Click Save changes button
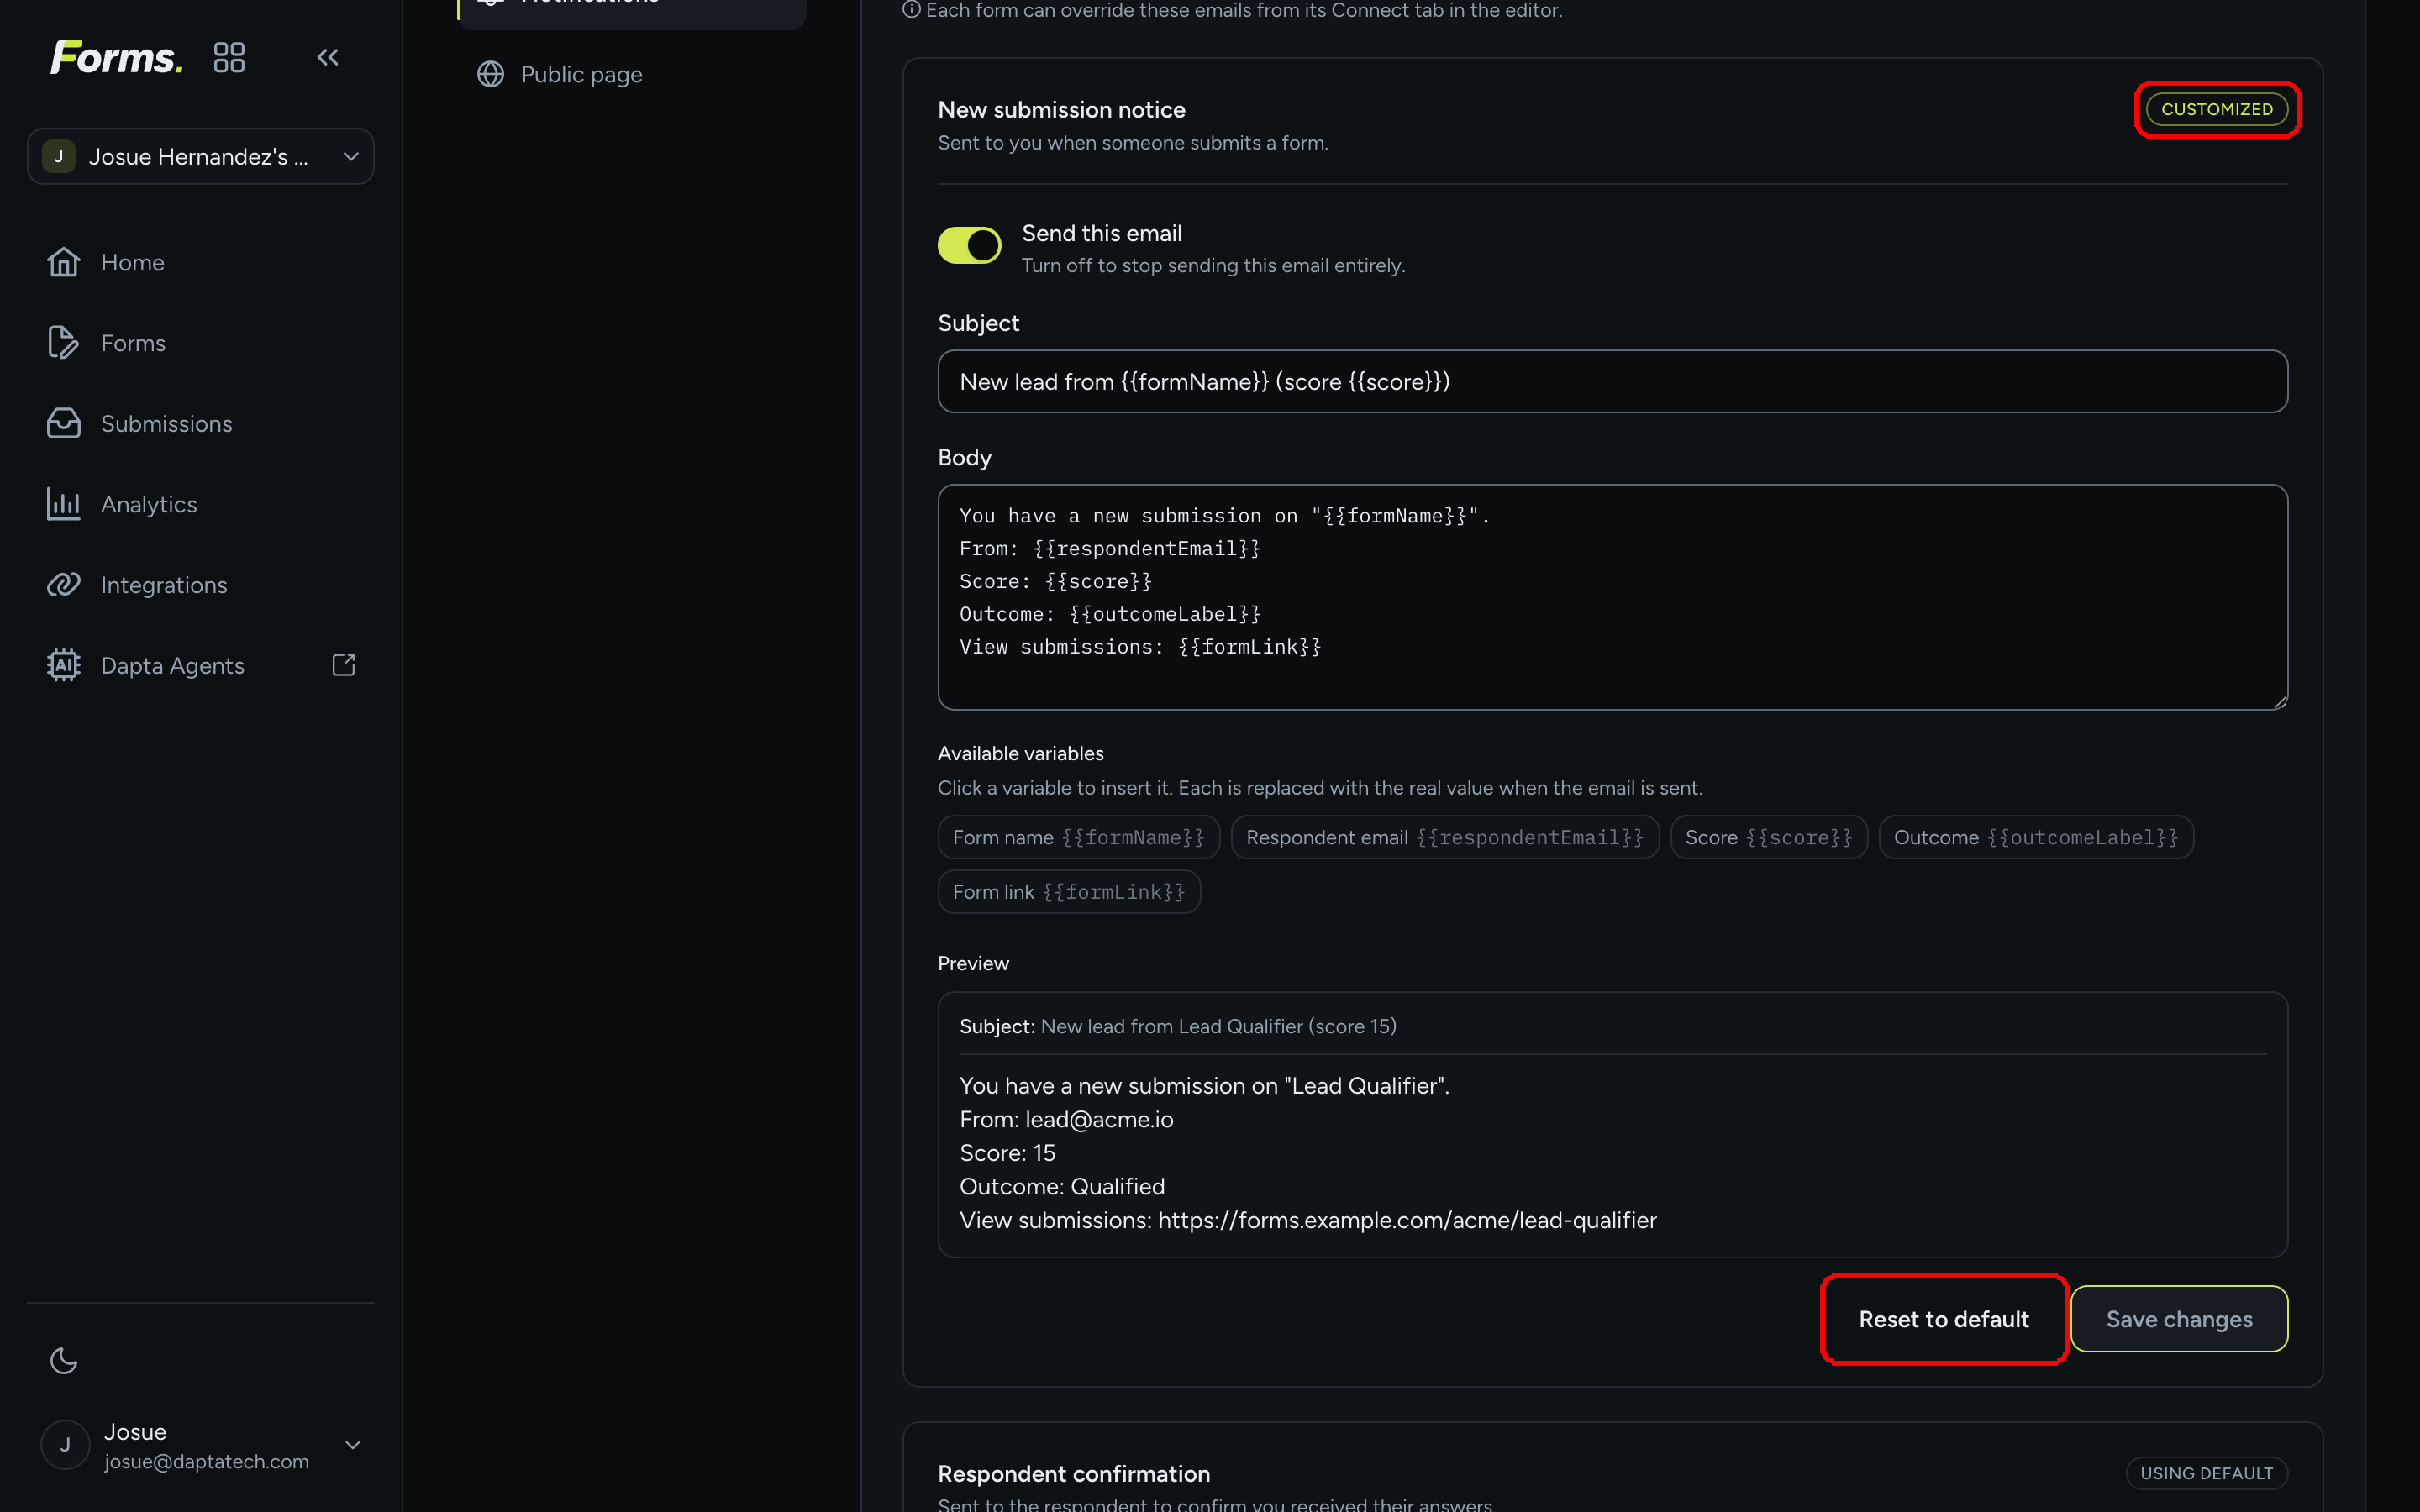The width and height of the screenshot is (2420, 1512). click(2179, 1319)
